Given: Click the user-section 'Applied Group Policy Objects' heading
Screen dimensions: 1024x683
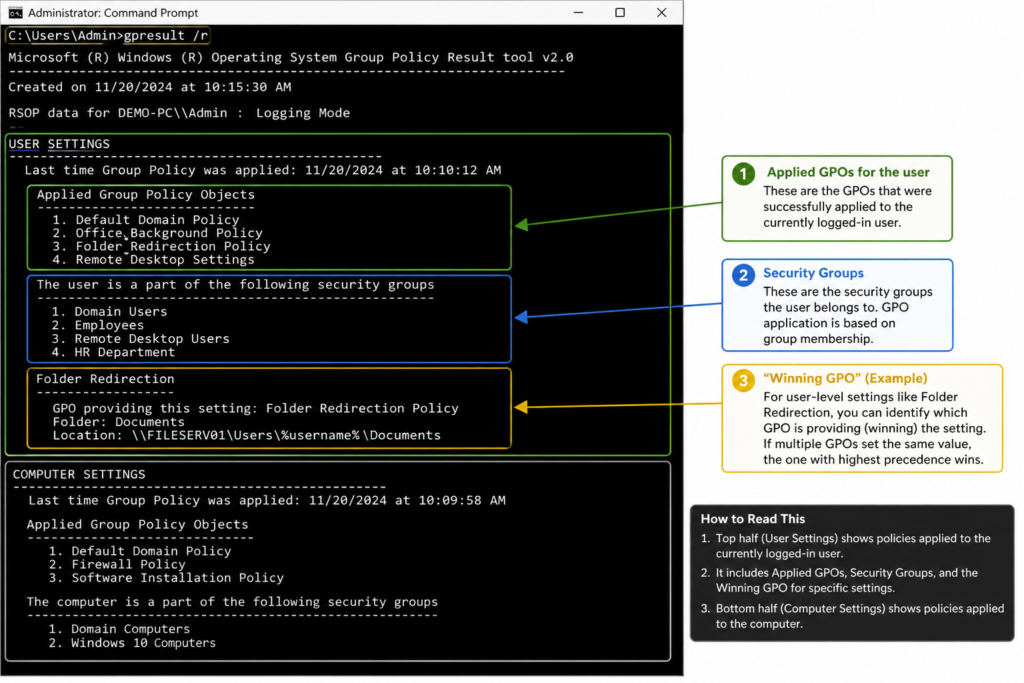Looking at the screenshot, I should 146,195.
